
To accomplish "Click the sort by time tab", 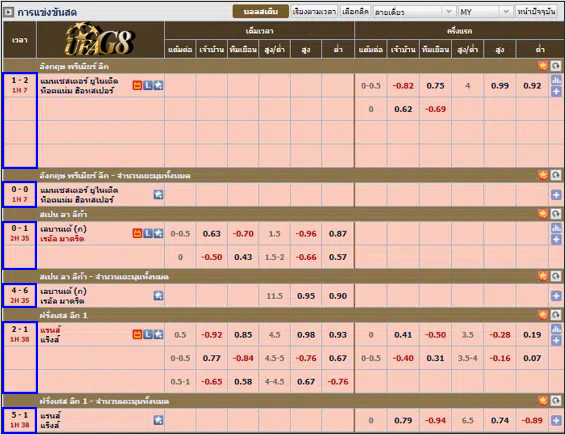I will (x=314, y=12).
